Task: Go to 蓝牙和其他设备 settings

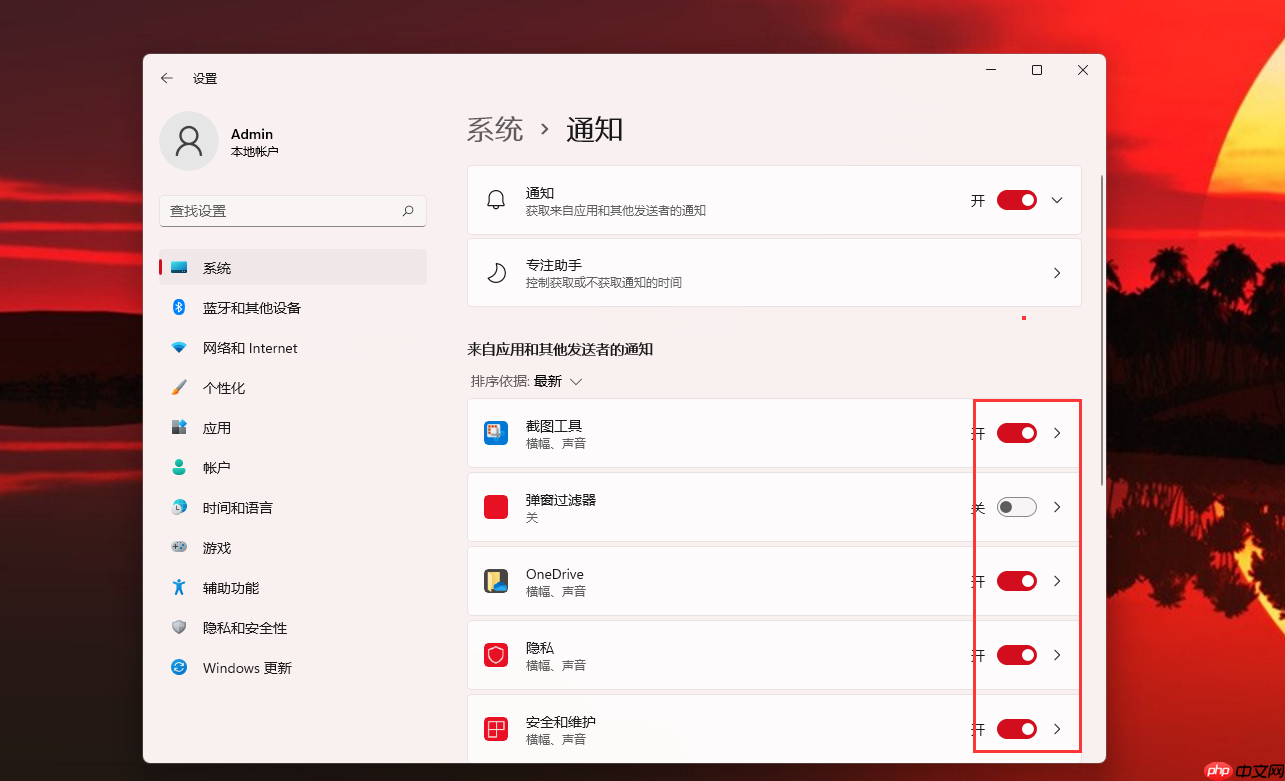Action: 293,308
